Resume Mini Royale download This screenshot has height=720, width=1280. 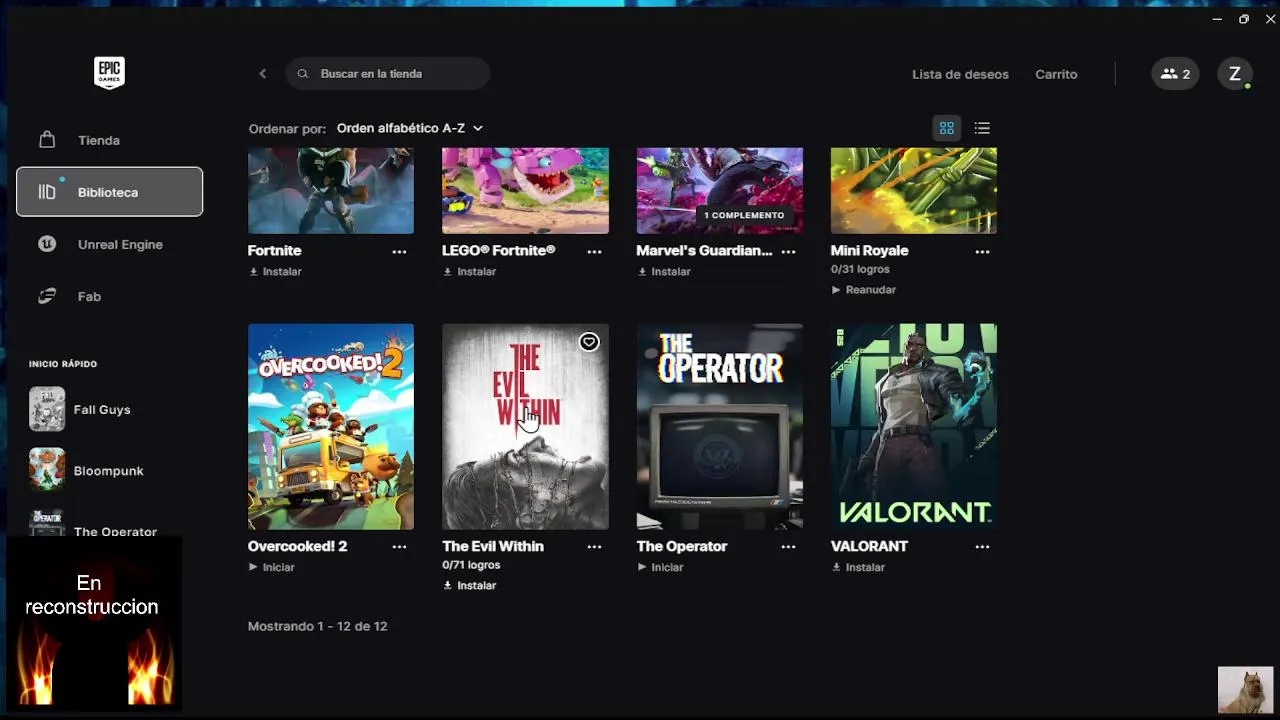click(864, 290)
